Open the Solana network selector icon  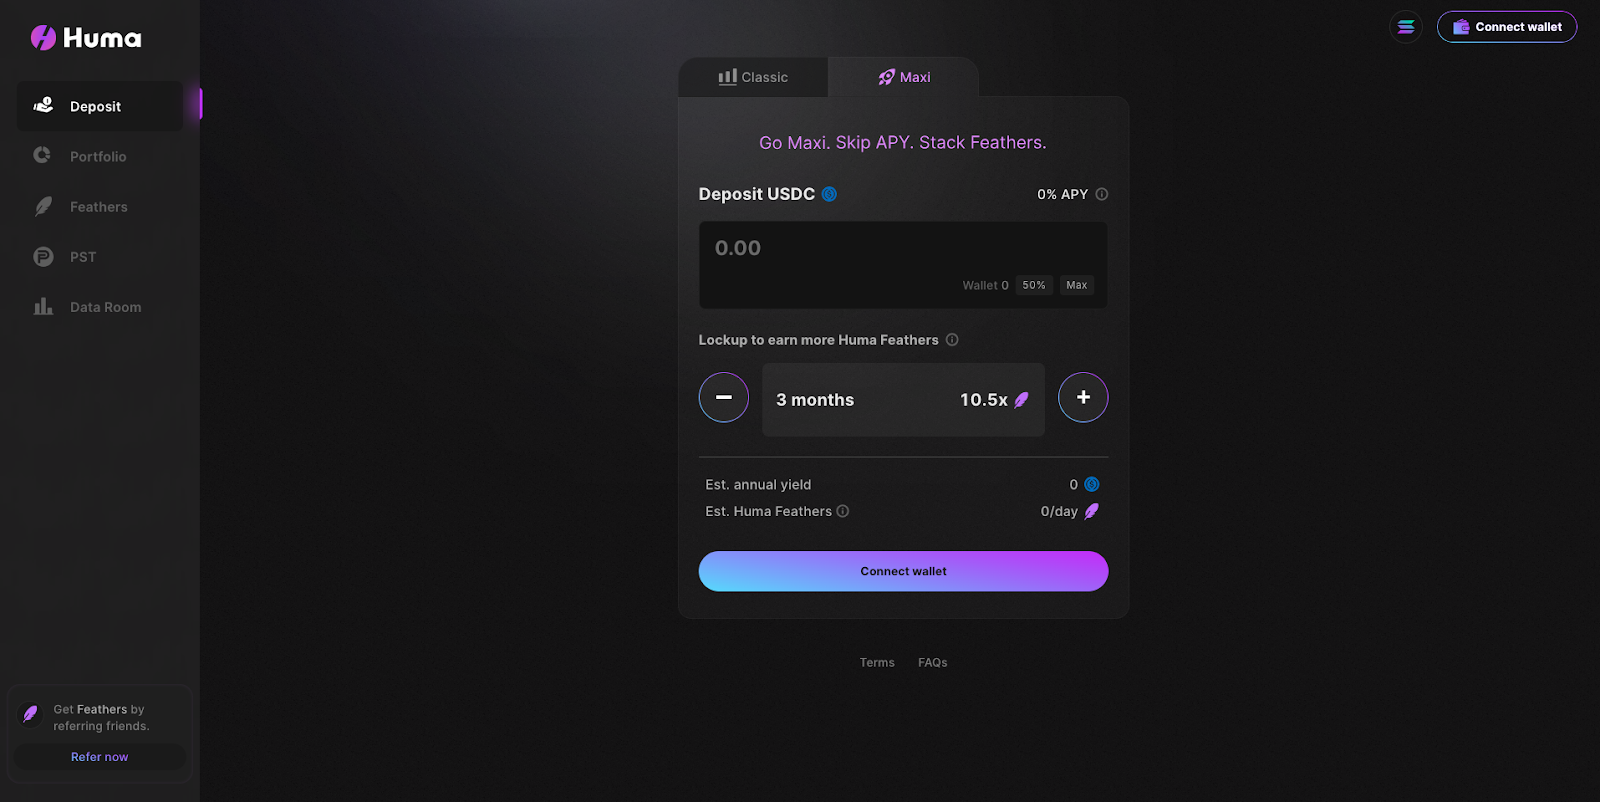pos(1406,27)
